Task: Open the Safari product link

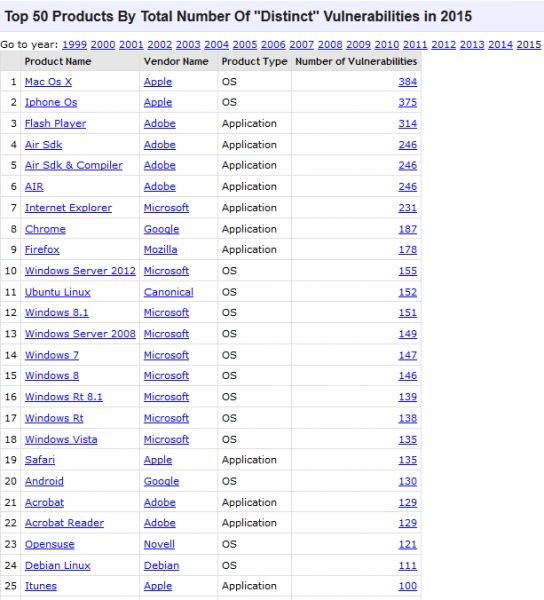Action: pos(40,460)
